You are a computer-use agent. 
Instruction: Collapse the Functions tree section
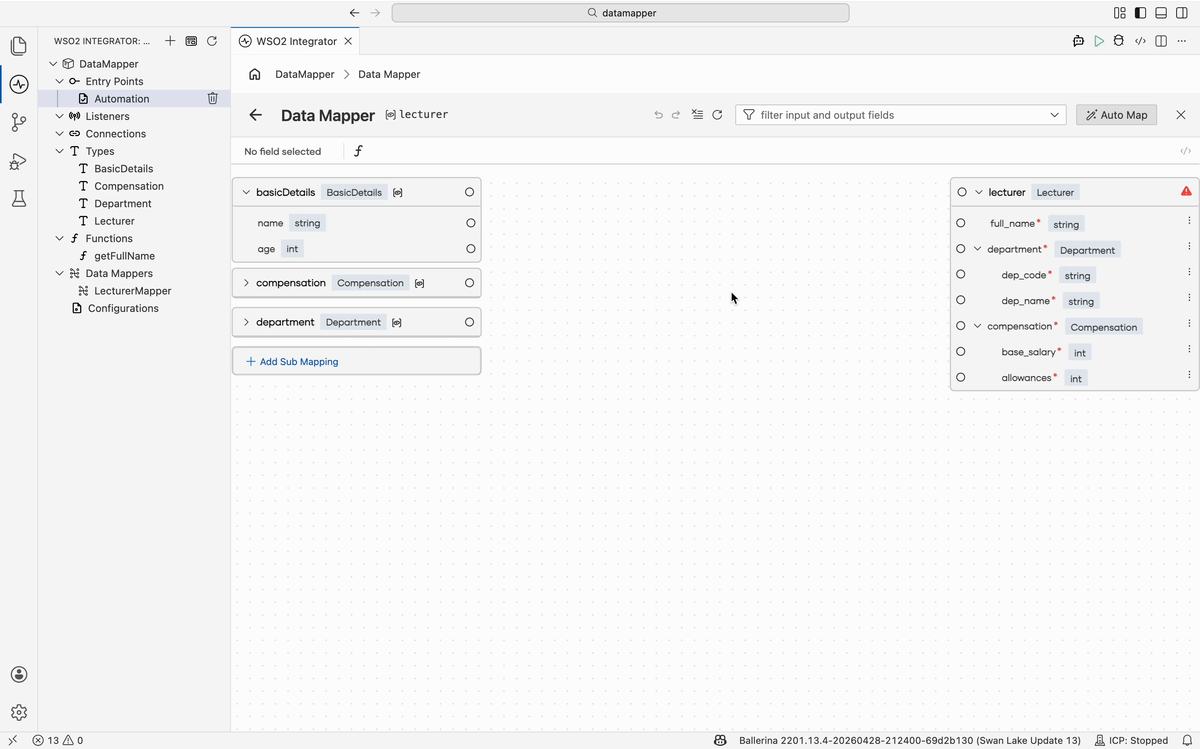[60, 238]
